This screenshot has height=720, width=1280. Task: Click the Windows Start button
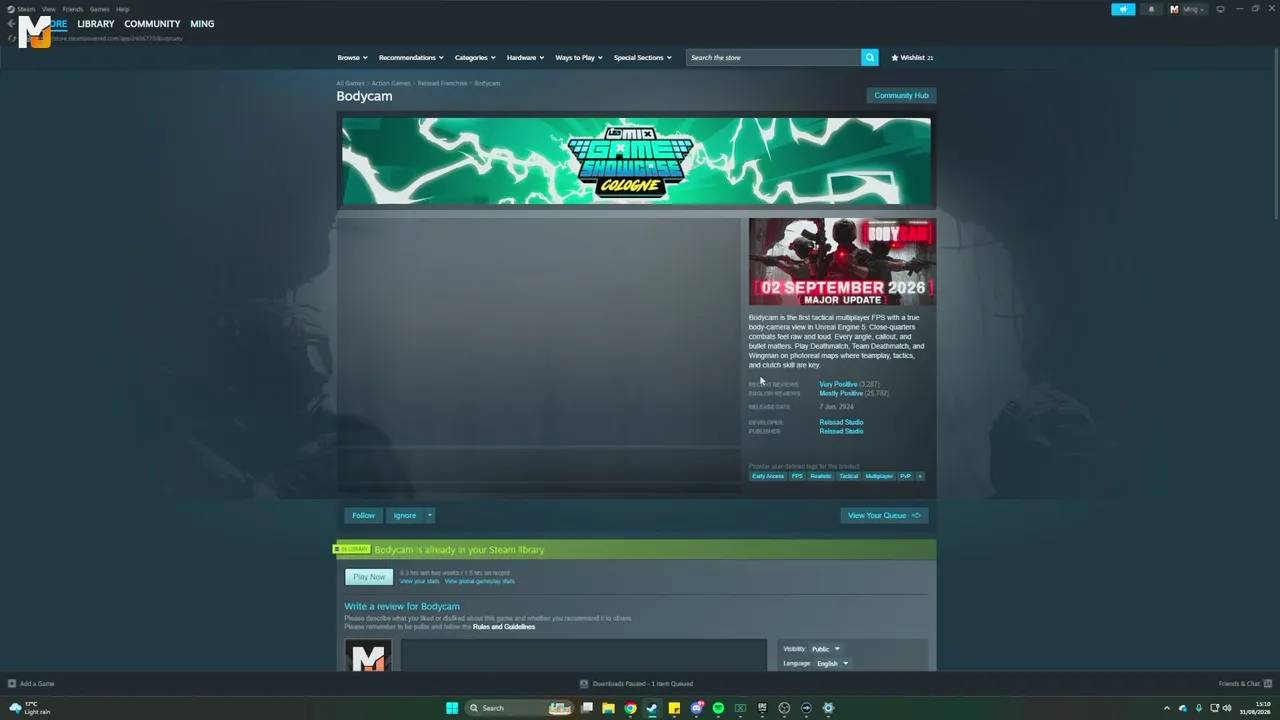(x=452, y=708)
